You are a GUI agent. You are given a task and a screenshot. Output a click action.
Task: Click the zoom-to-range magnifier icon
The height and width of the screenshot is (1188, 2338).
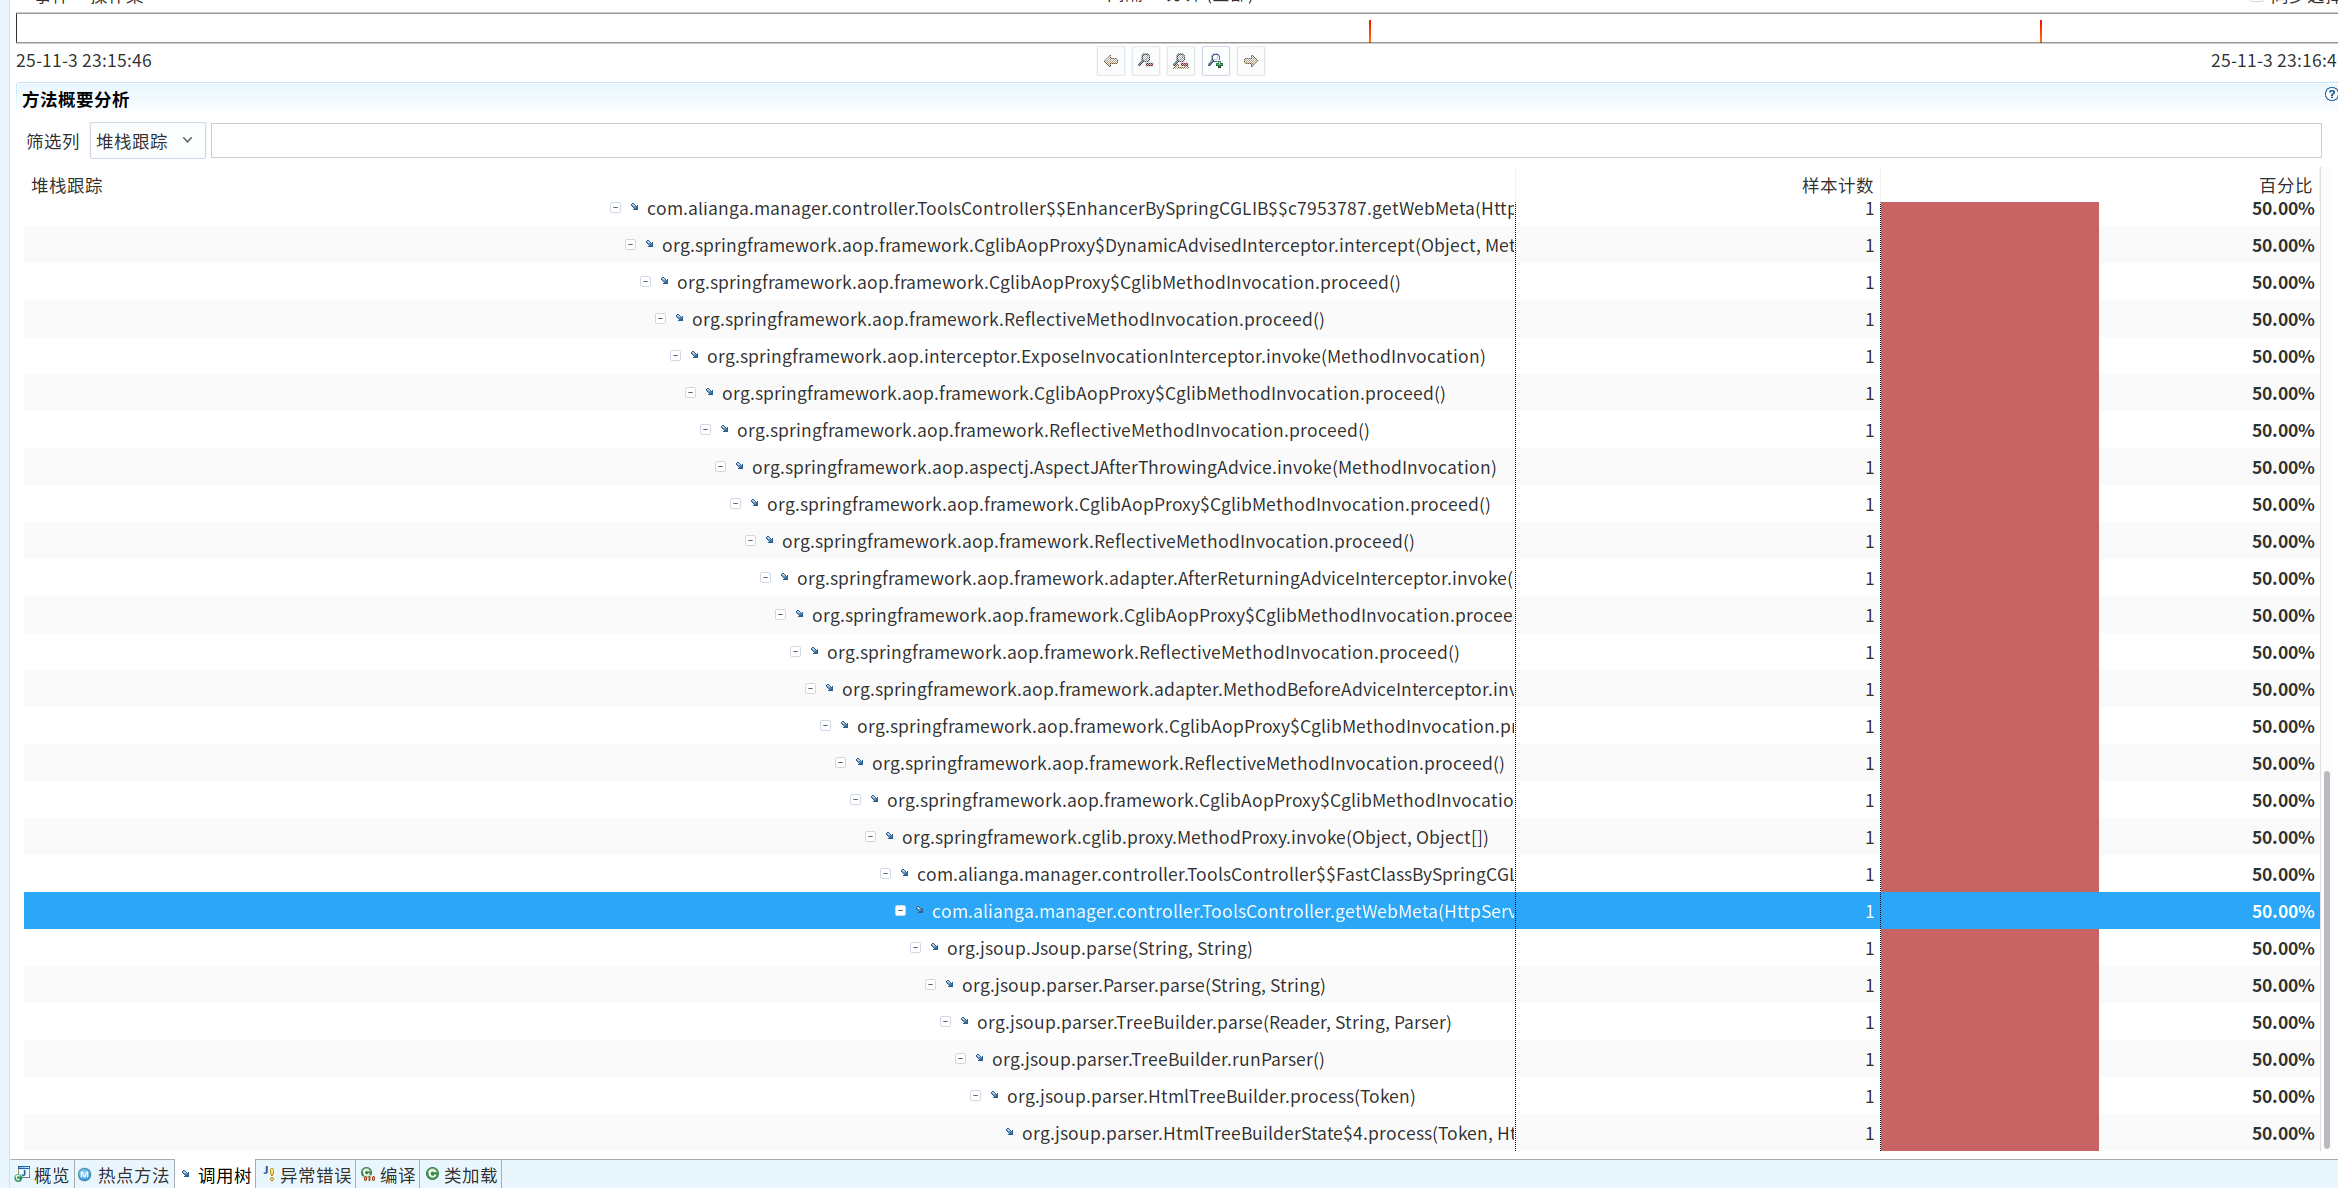[1180, 61]
